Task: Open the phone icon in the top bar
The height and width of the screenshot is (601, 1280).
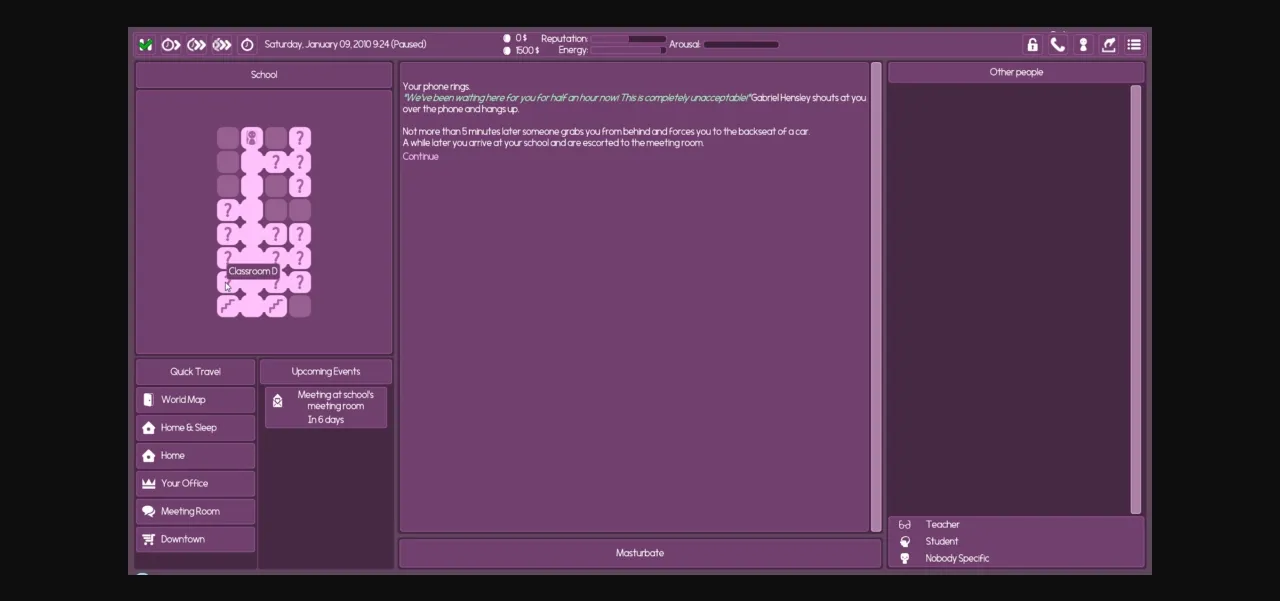Action: (1057, 44)
